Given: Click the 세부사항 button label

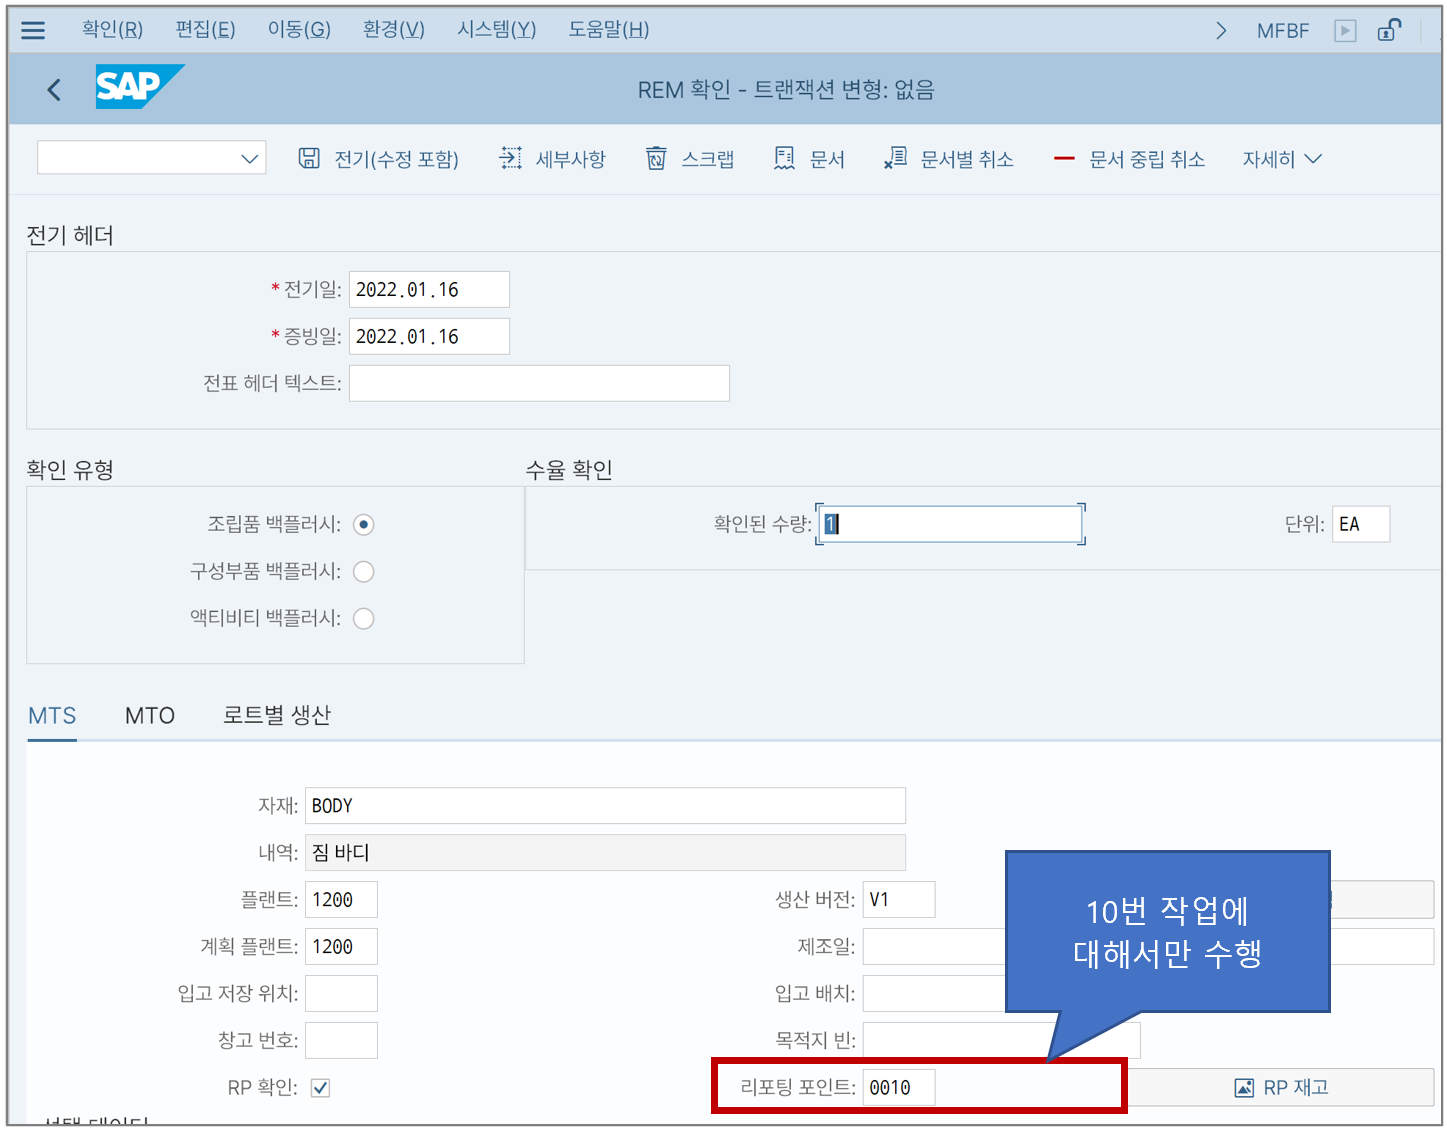Looking at the screenshot, I should (x=571, y=159).
